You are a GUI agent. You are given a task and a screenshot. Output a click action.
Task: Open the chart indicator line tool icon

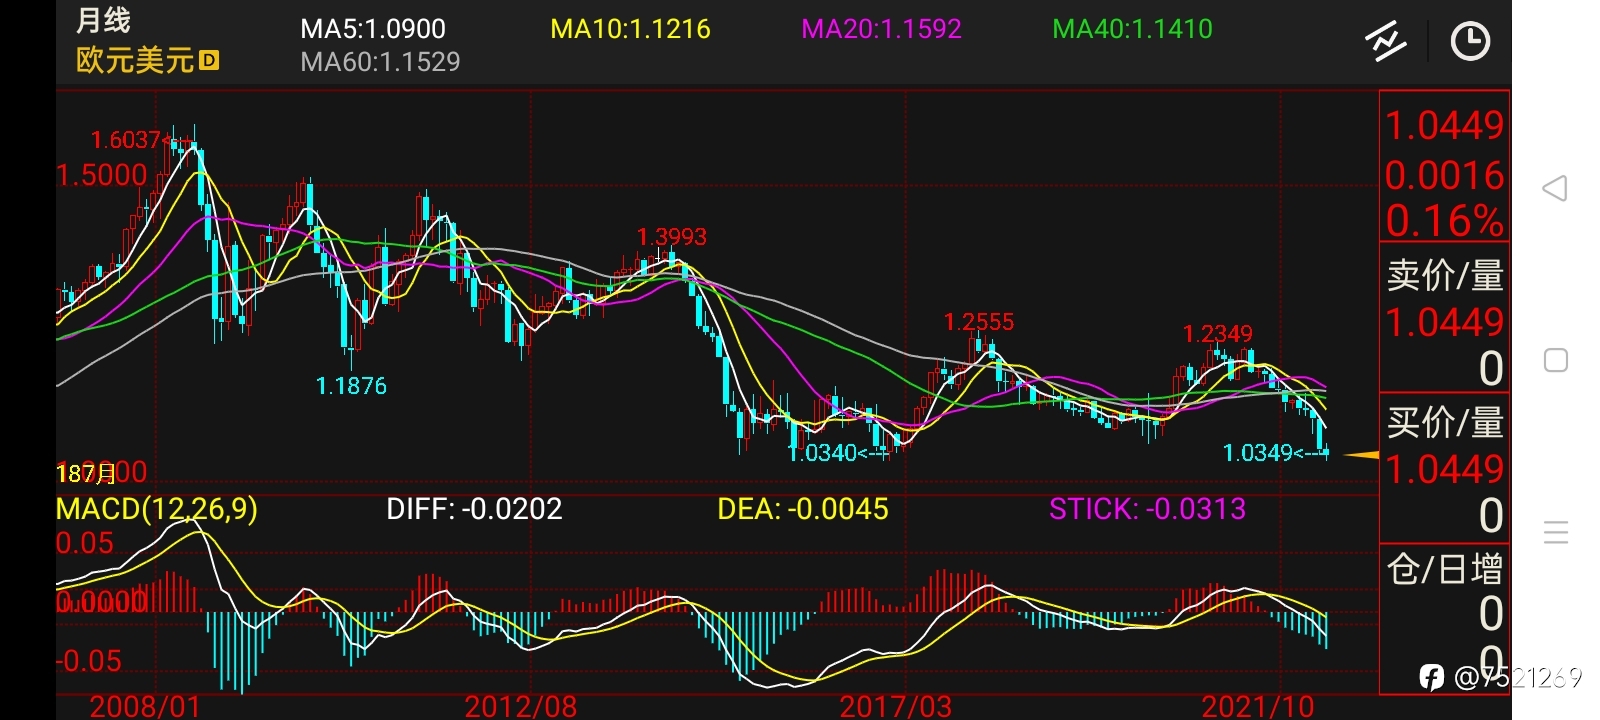pos(1386,41)
